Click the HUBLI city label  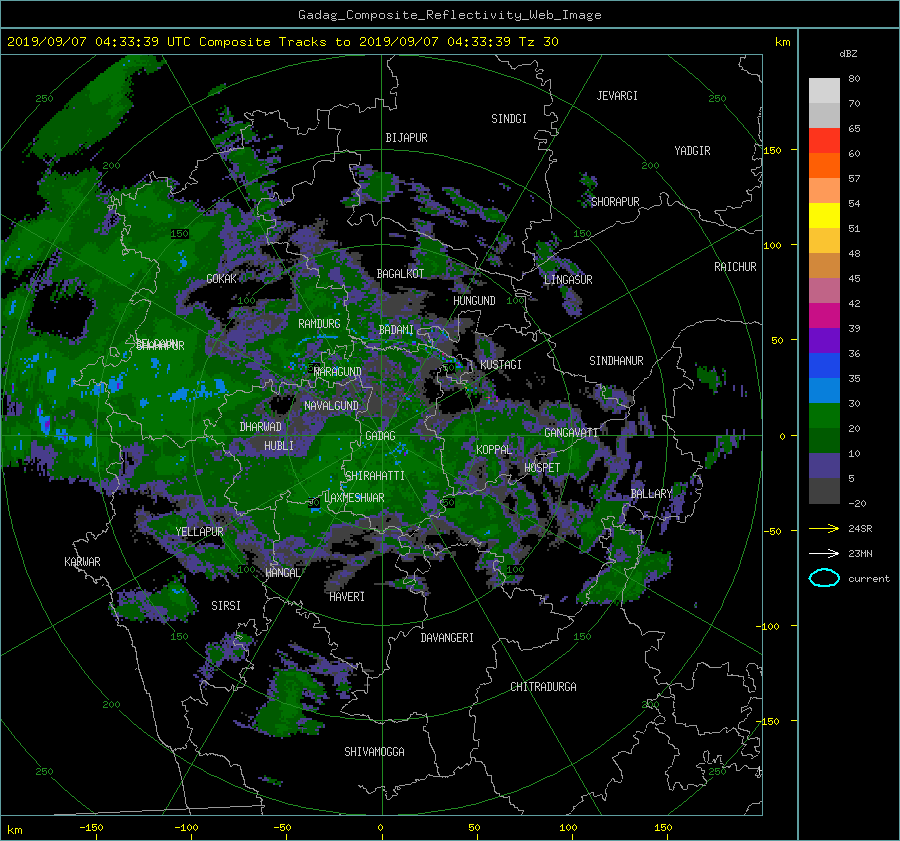(x=278, y=445)
